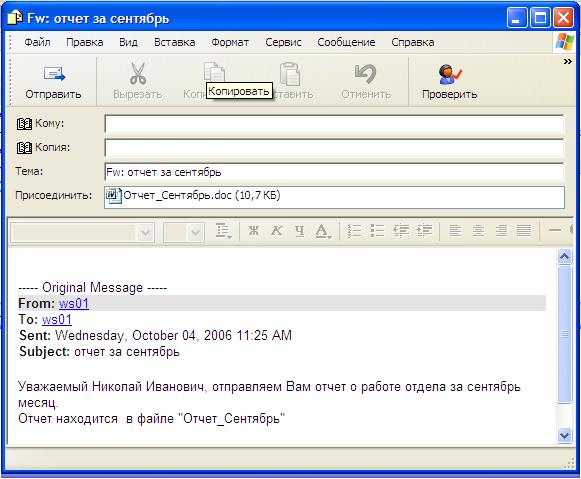
Task: Open the Сообщение menu
Action: click(x=346, y=42)
